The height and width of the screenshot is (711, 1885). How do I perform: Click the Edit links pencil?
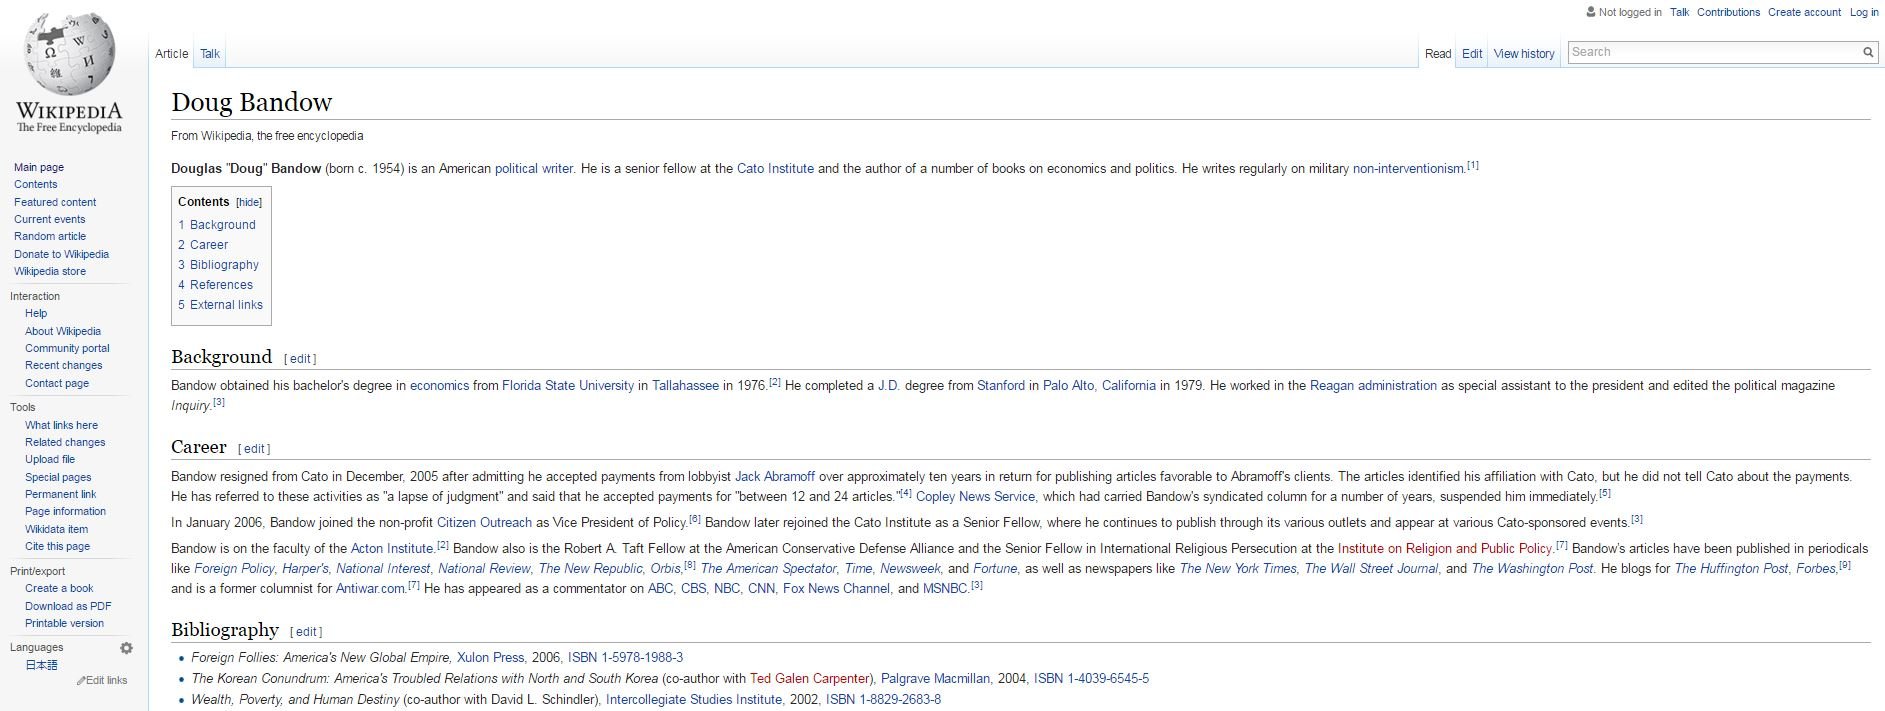[81, 681]
